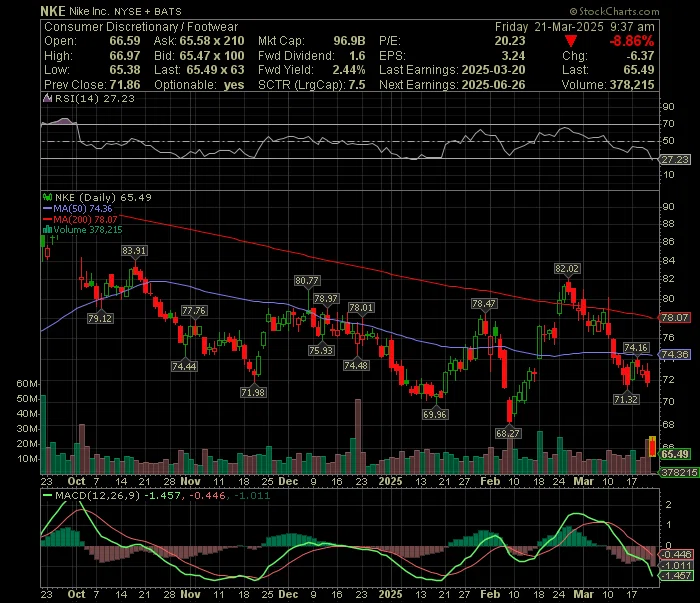Click the MACD(12,26,9) legend label

coord(97,495)
